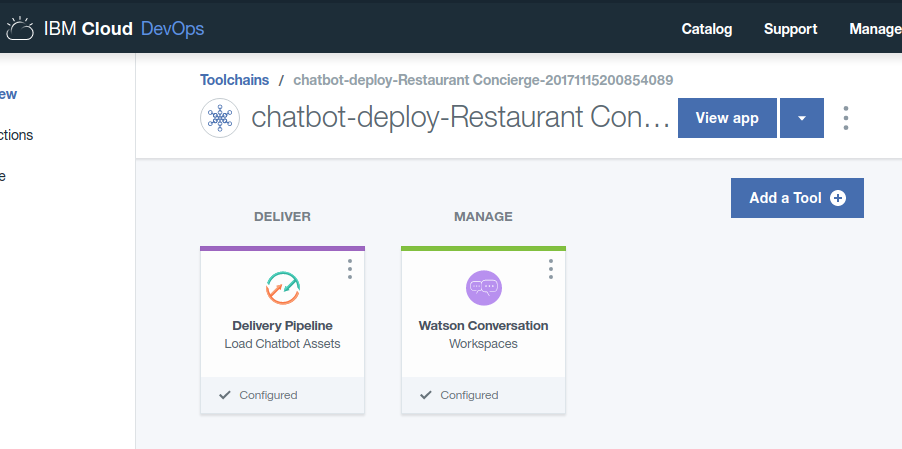Screen dimensions: 902x449
Task: Expand the dropdown arrow next to View app
Action: (x=802, y=118)
